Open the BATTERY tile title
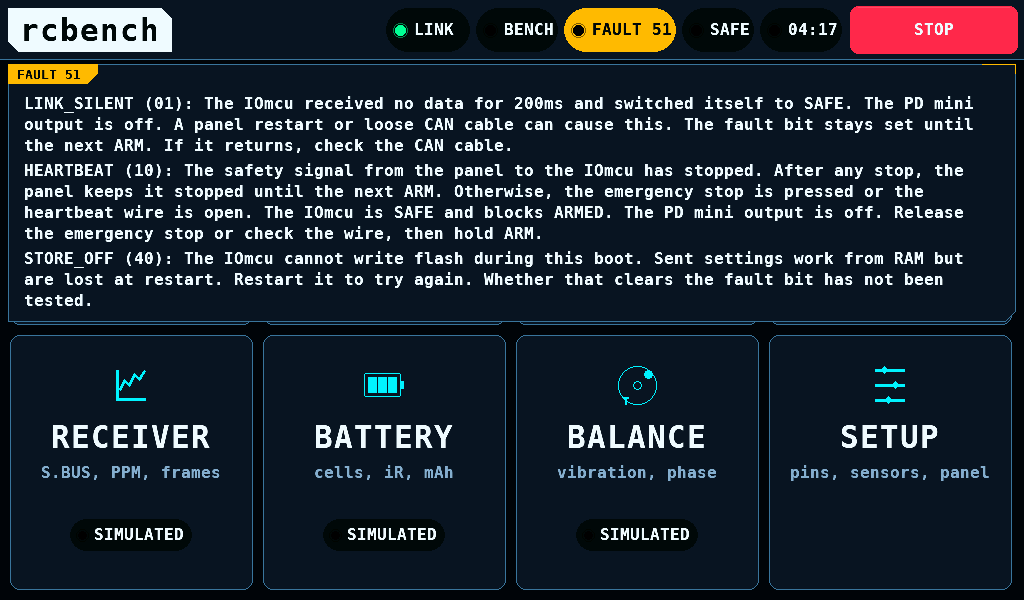The width and height of the screenshot is (1024, 600). coord(384,437)
